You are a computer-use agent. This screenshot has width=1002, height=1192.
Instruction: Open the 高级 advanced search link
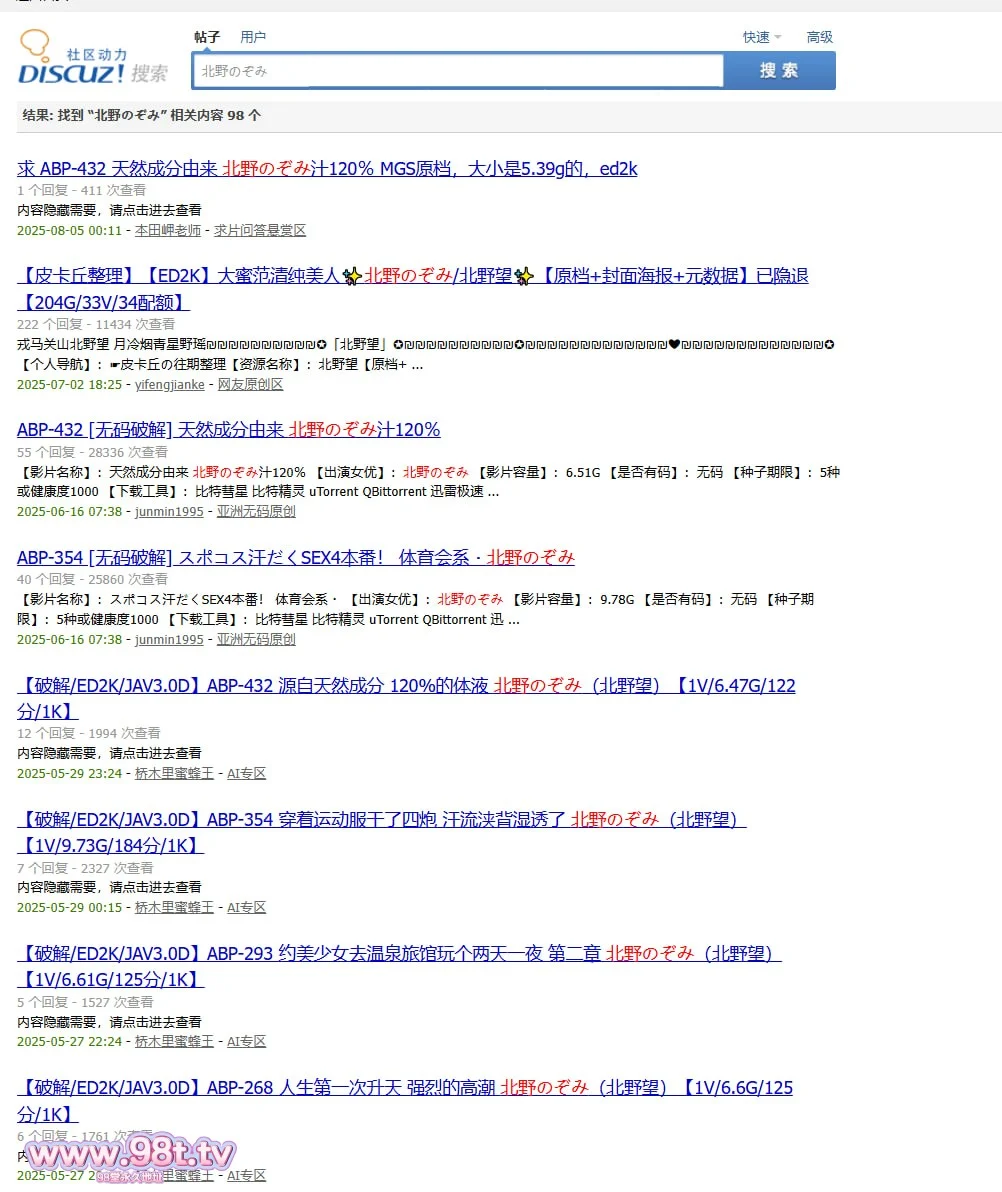(x=819, y=37)
